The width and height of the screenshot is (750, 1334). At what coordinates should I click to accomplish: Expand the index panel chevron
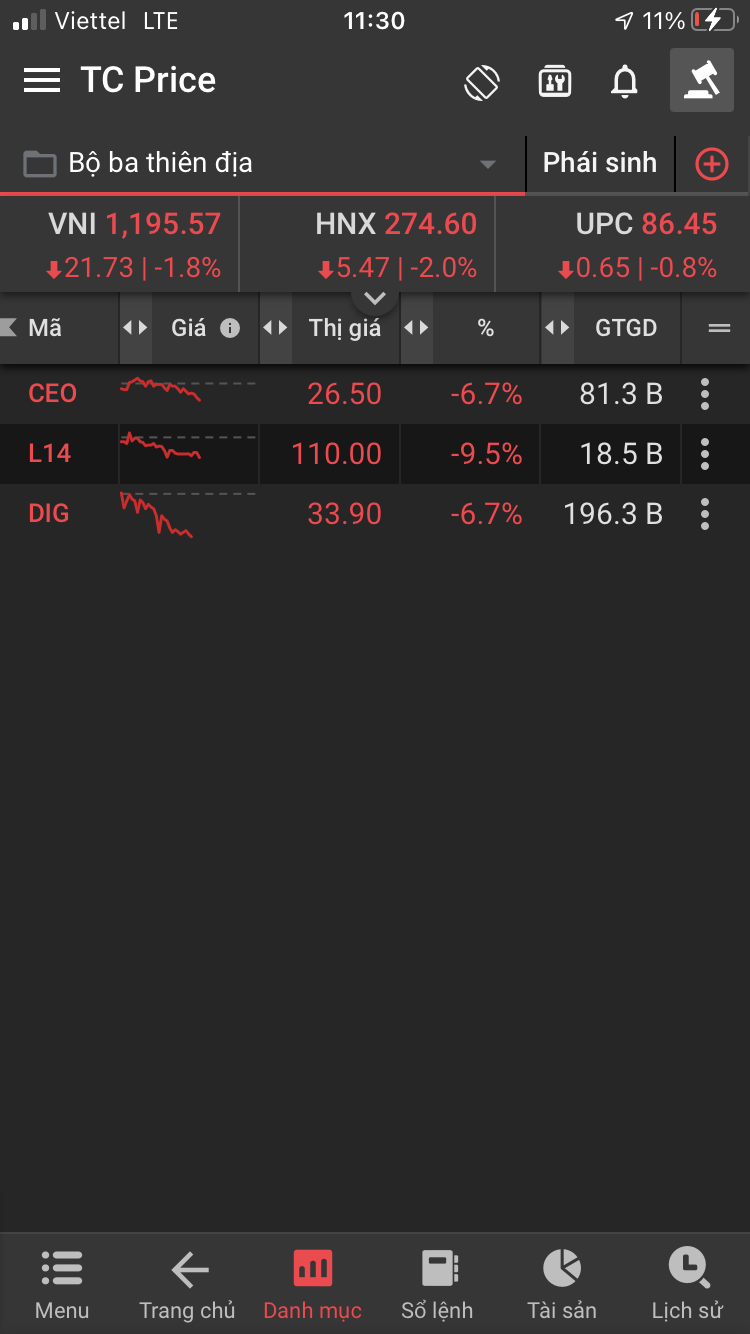click(375, 298)
